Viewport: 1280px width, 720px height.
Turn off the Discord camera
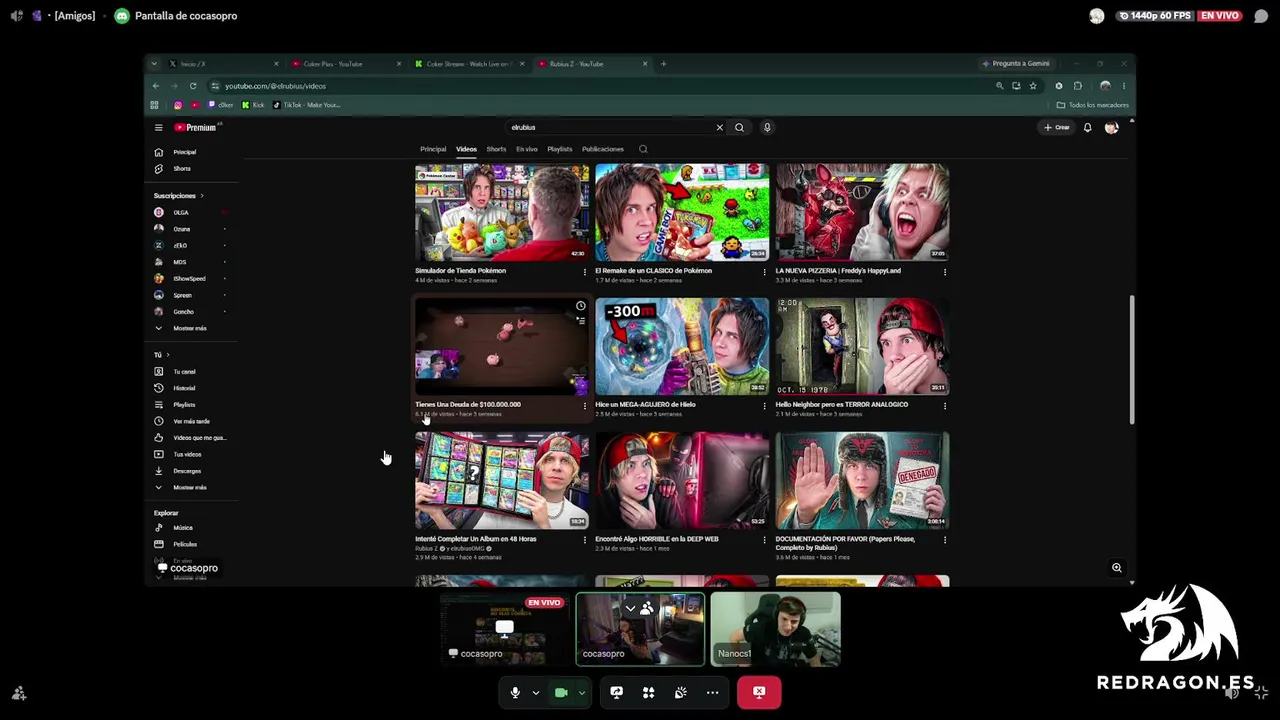561,692
